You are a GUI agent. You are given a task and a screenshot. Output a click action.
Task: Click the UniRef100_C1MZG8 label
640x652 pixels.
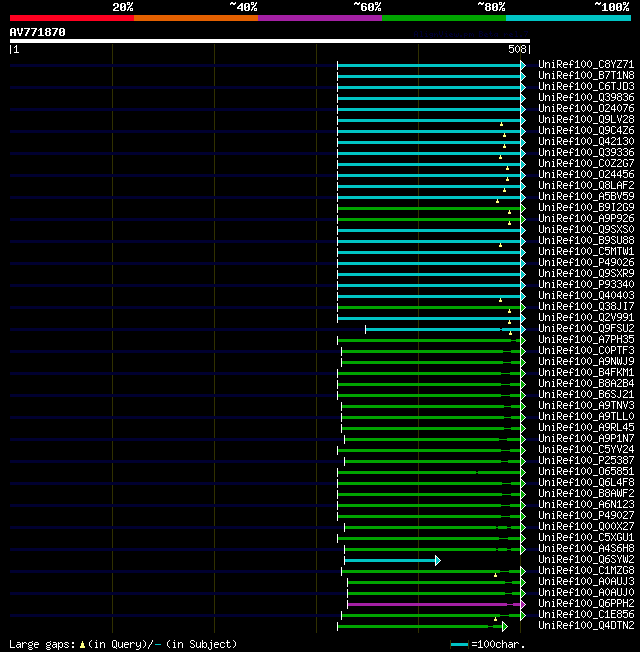586,571
